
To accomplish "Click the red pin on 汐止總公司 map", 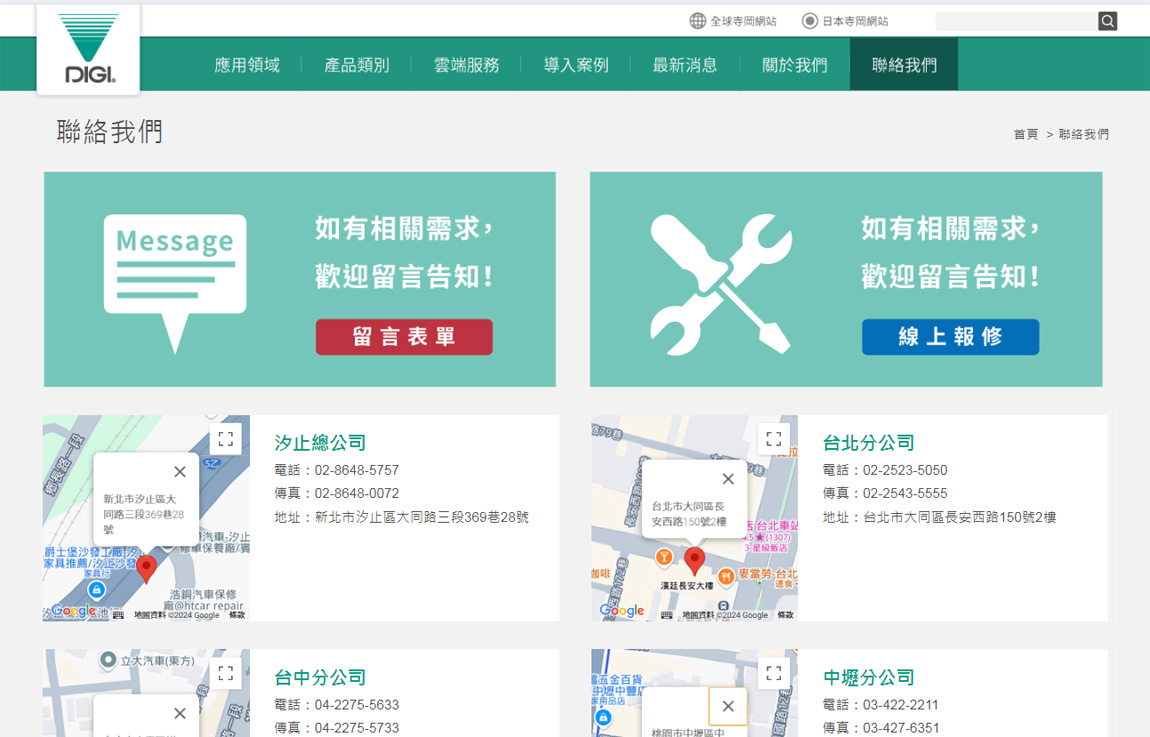I will (147, 568).
